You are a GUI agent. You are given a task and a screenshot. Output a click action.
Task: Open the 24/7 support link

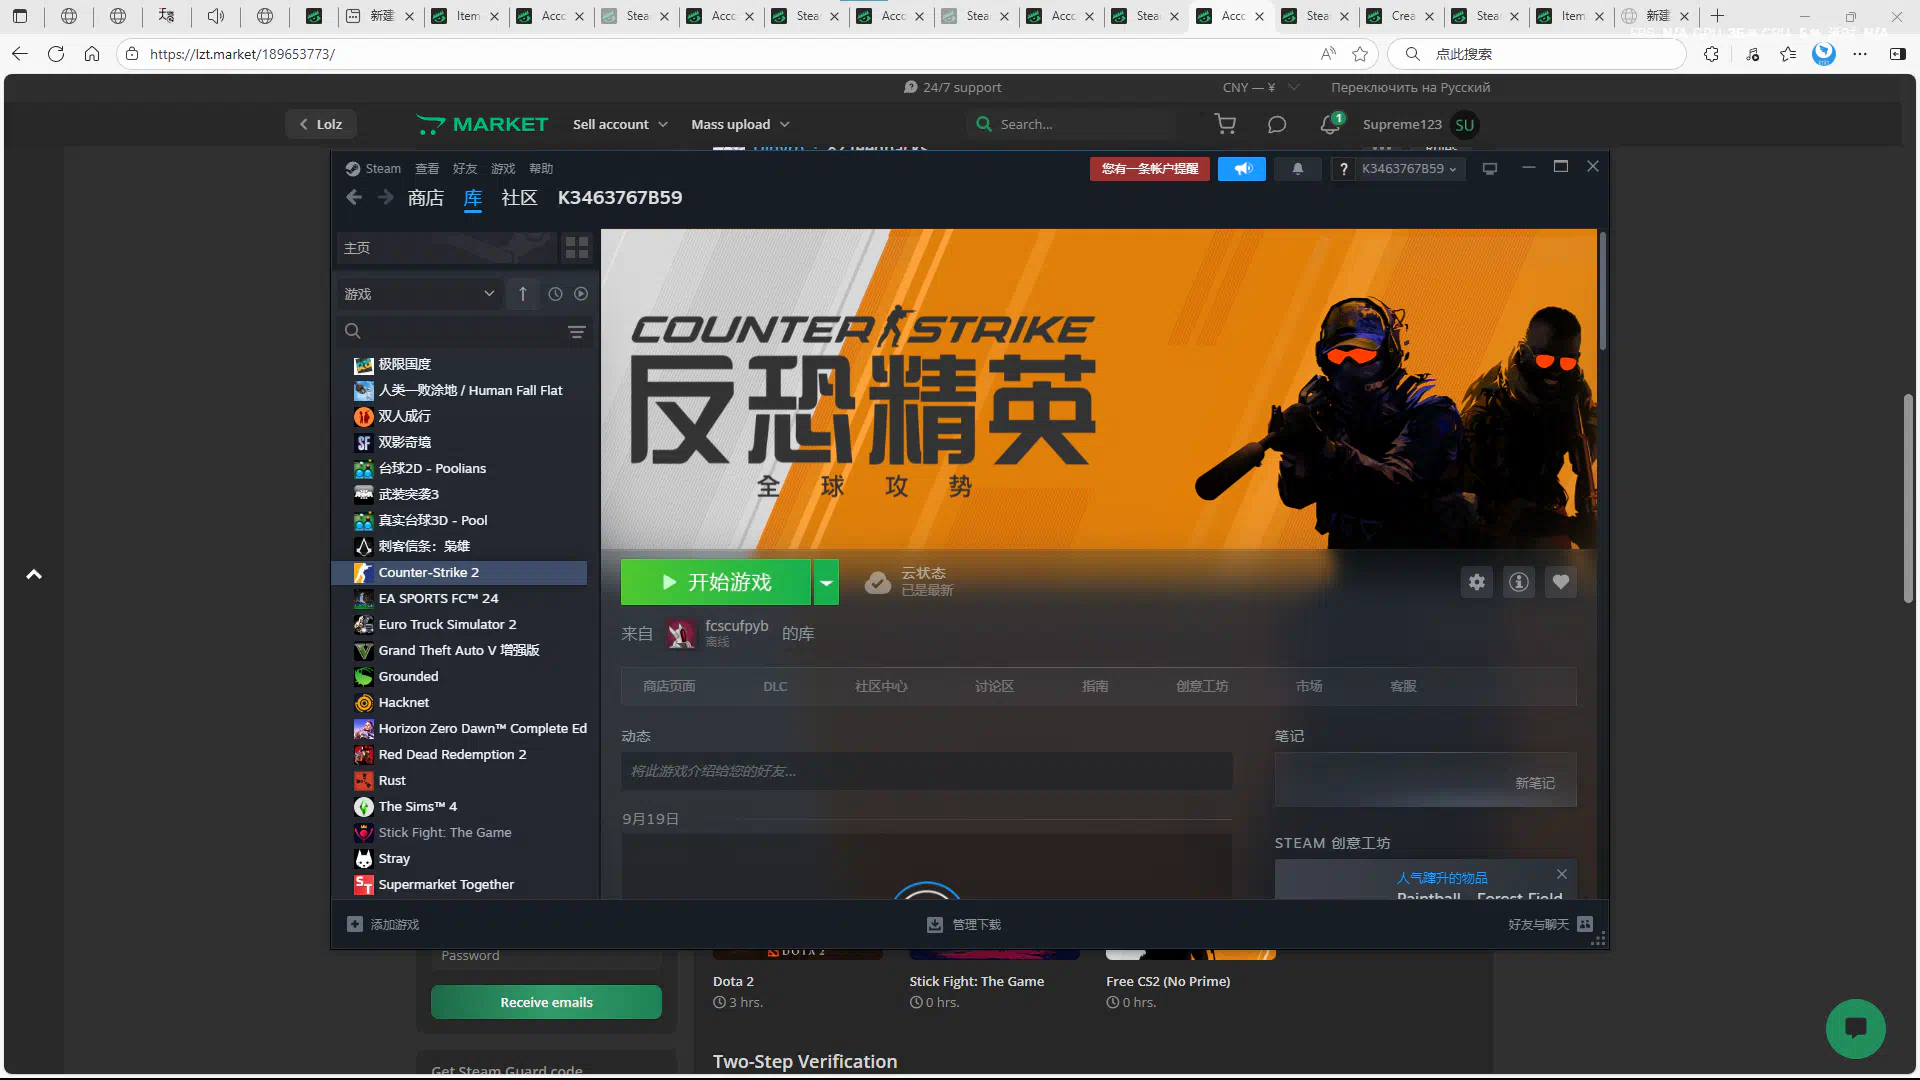(952, 88)
